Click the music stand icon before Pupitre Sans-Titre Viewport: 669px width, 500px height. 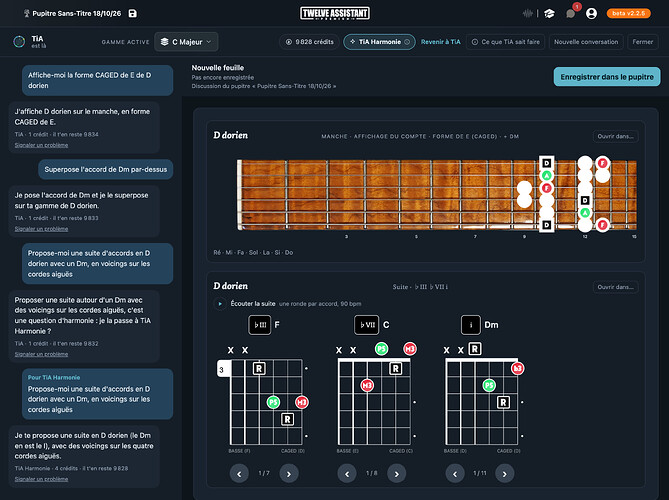(26, 13)
